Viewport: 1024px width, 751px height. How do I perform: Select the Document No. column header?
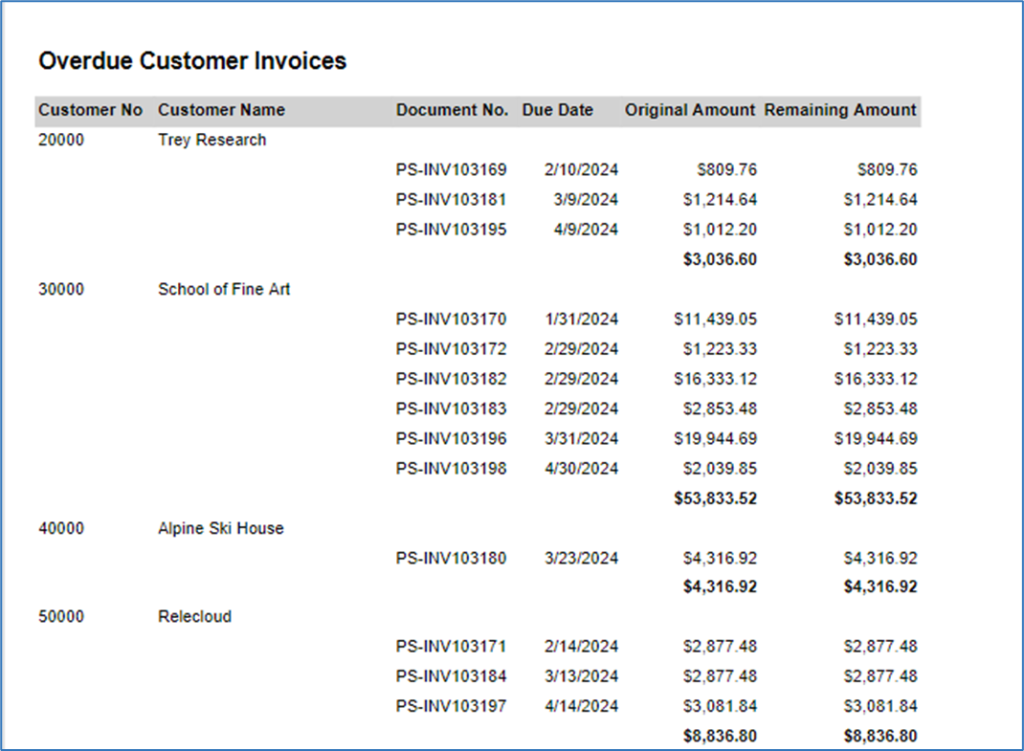pyautogui.click(x=452, y=110)
